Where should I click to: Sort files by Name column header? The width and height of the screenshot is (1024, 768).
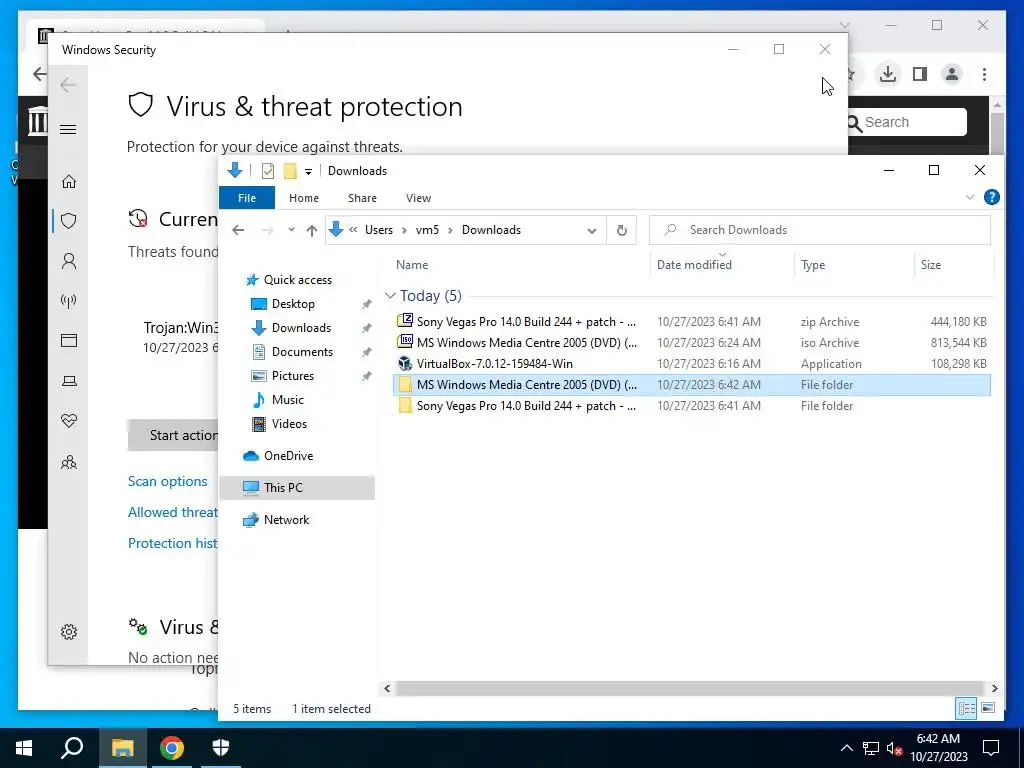coord(520,264)
